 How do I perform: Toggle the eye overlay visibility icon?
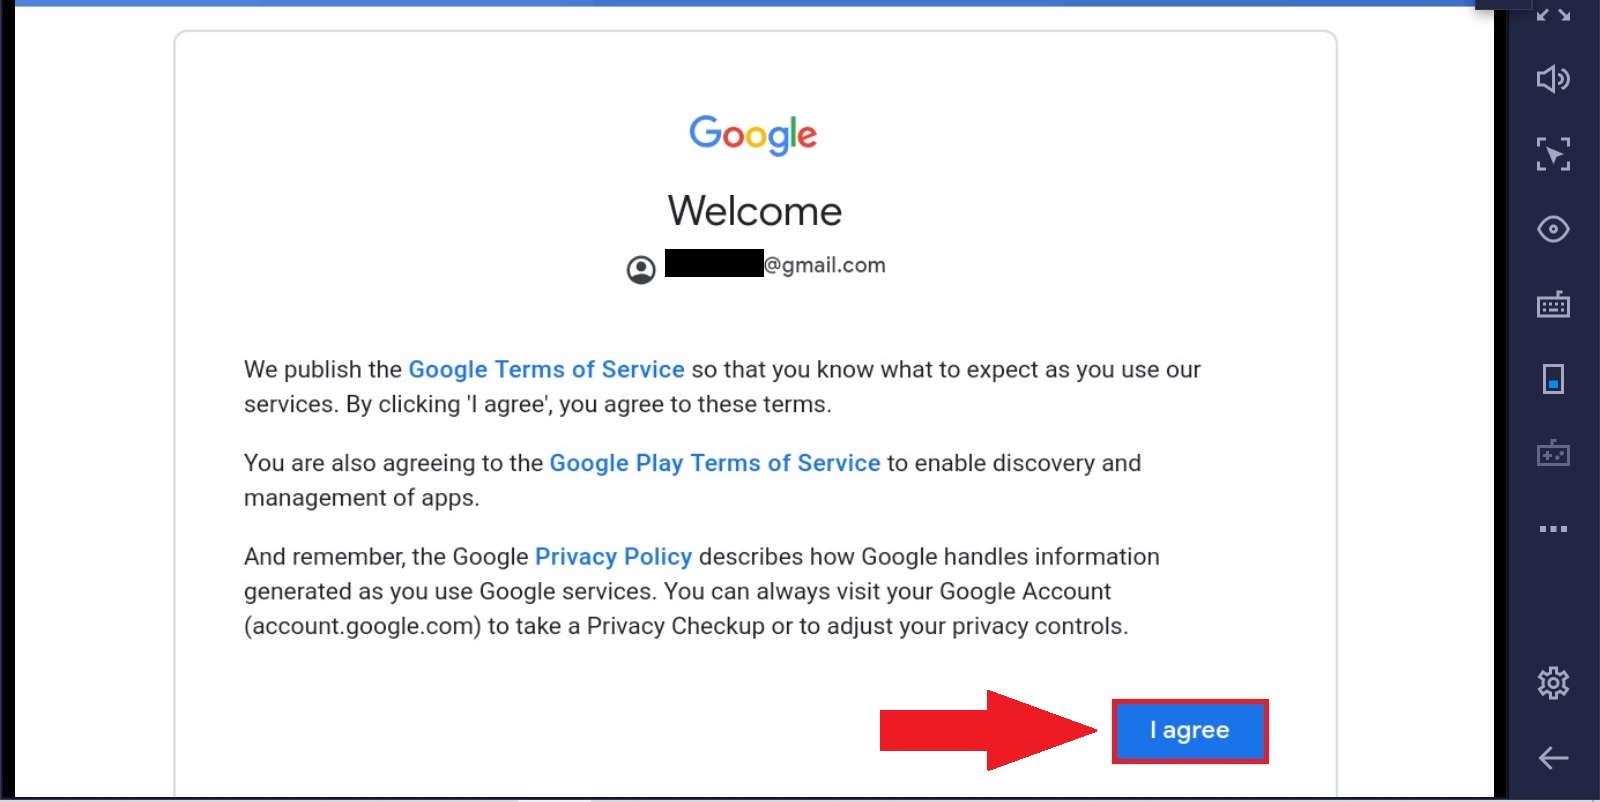[1553, 229]
